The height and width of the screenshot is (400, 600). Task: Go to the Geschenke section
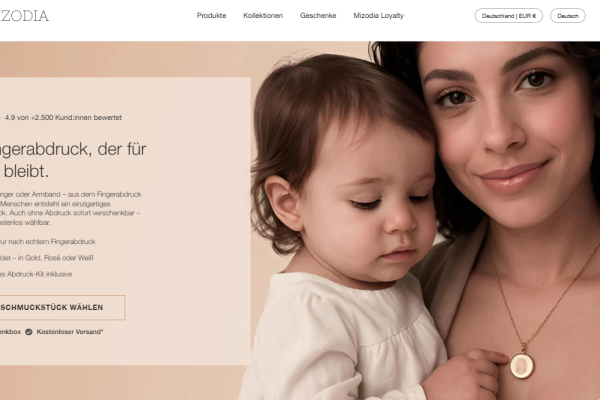pos(318,16)
